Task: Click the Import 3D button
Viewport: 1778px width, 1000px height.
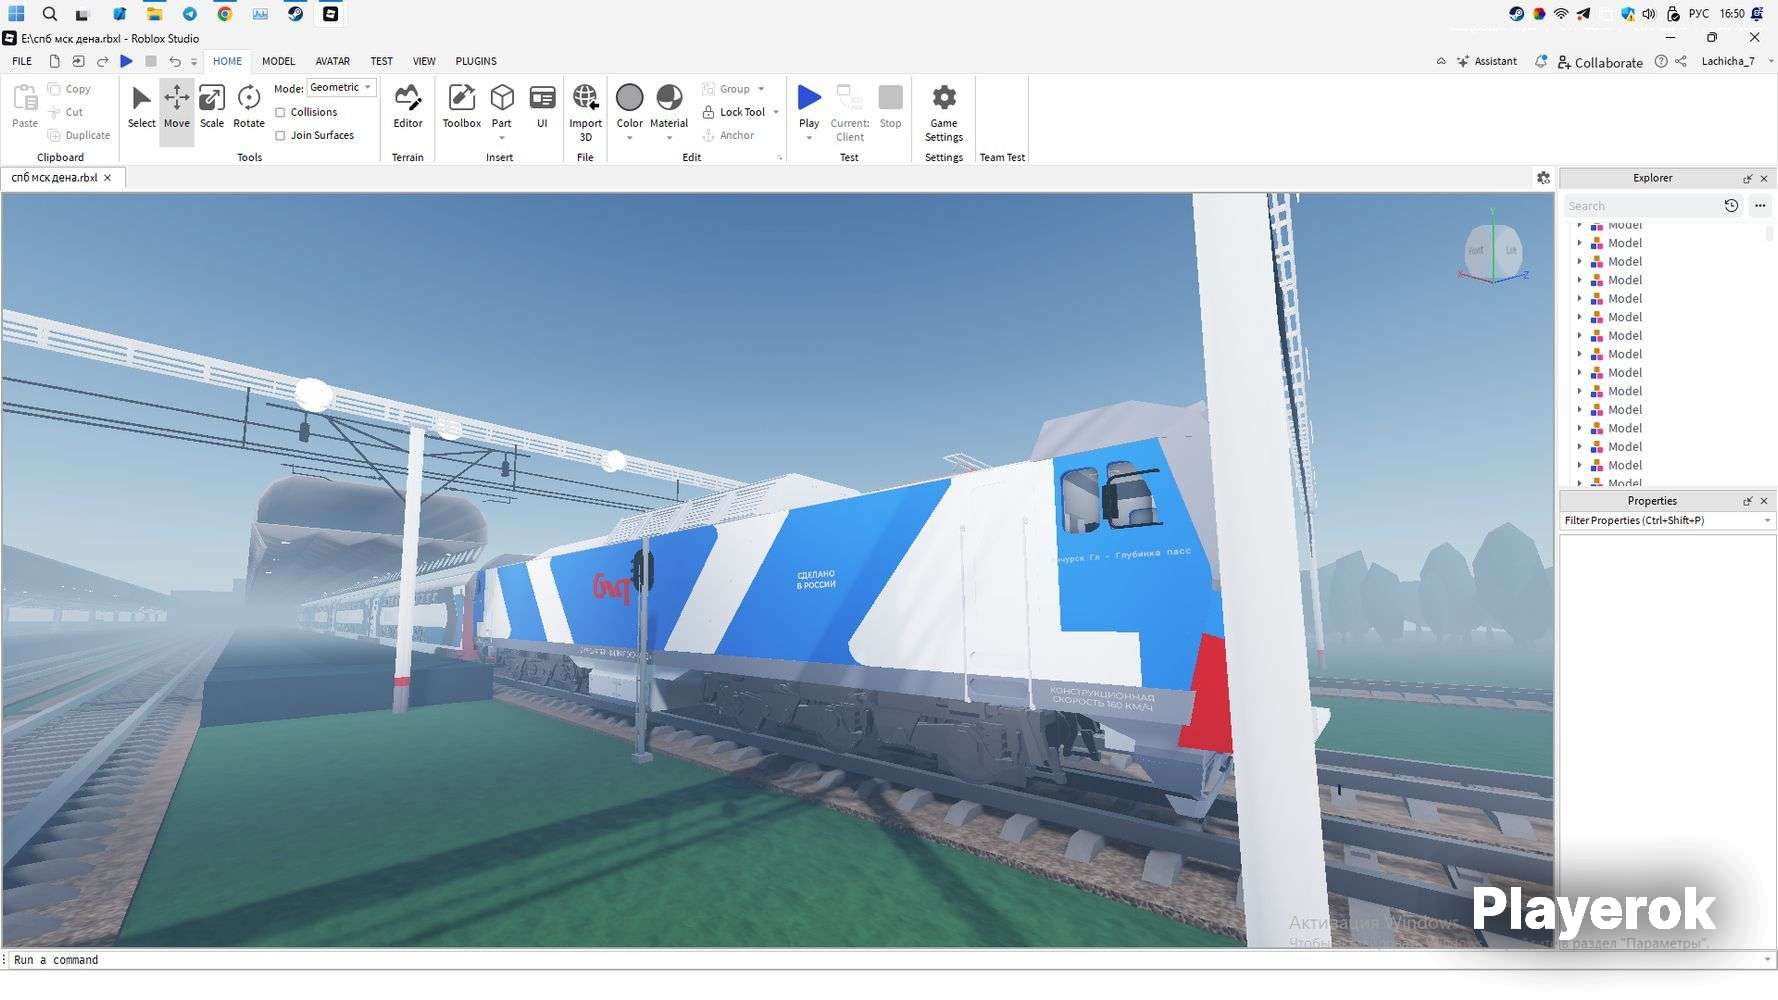Action: [x=585, y=111]
